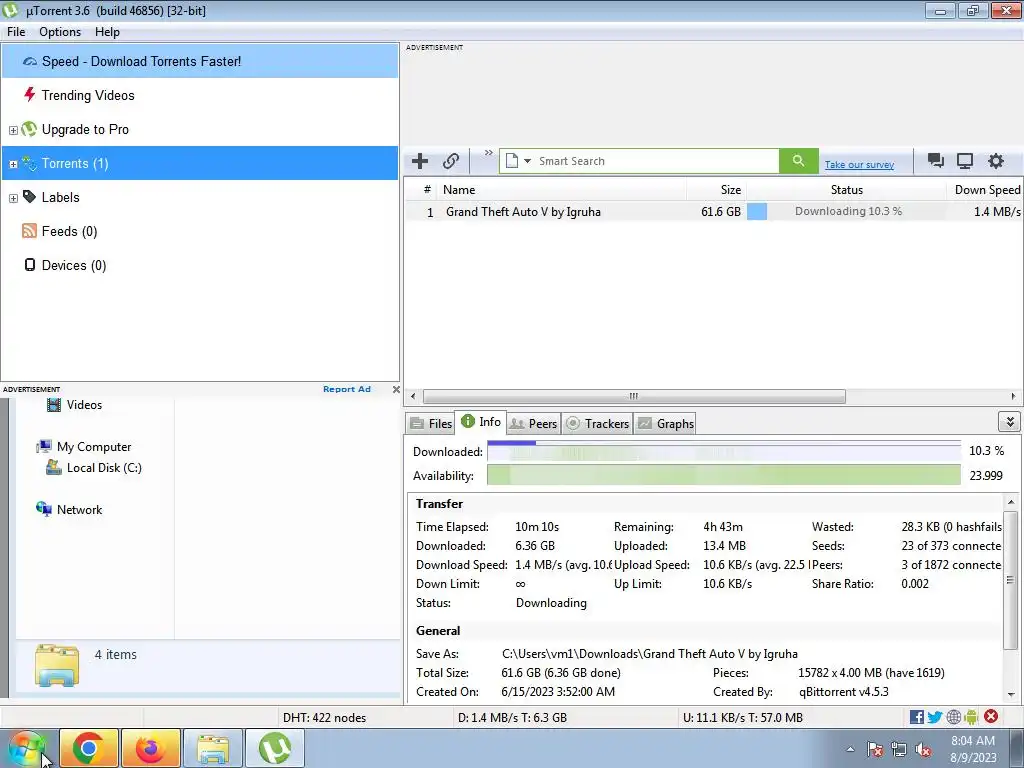Viewport: 1024px width, 768px height.
Task: Click the muted volume tray icon
Action: pyautogui.click(x=923, y=750)
